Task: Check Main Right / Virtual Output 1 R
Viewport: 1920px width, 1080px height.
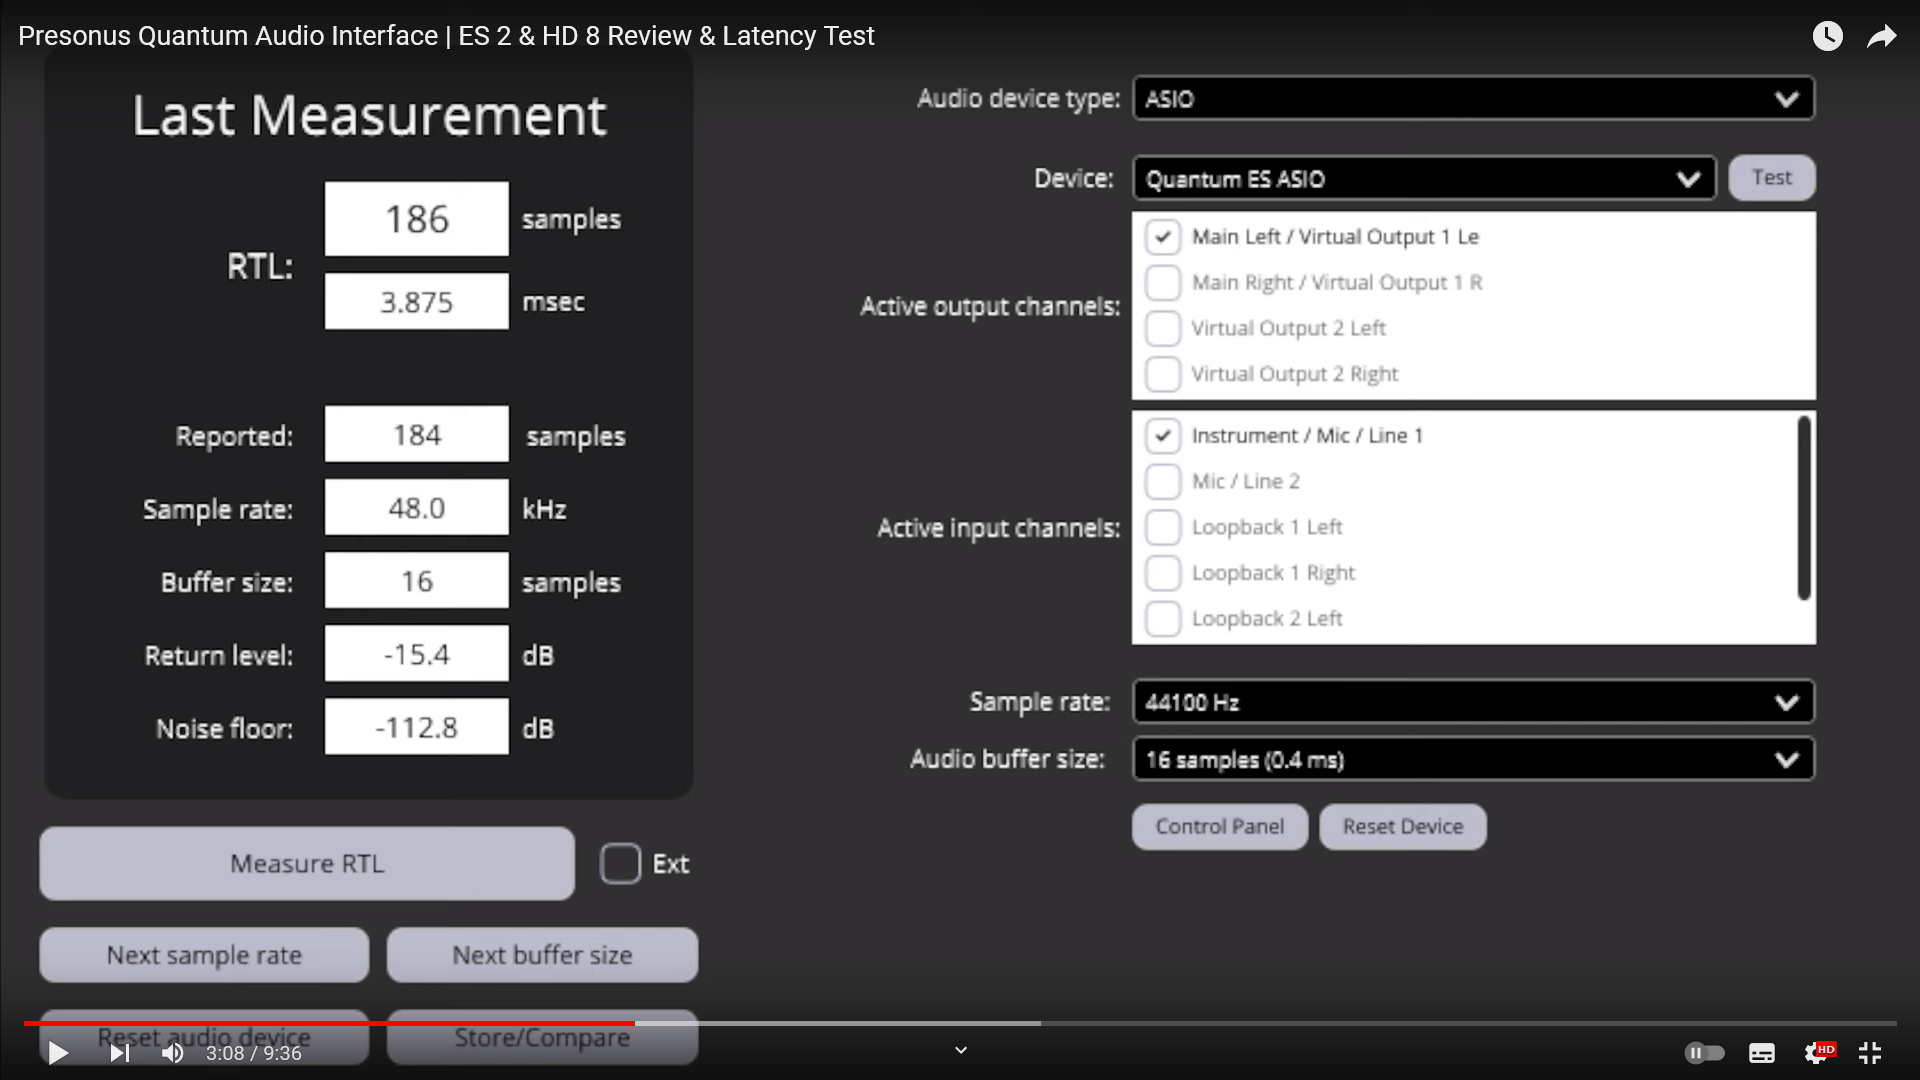Action: click(1163, 283)
